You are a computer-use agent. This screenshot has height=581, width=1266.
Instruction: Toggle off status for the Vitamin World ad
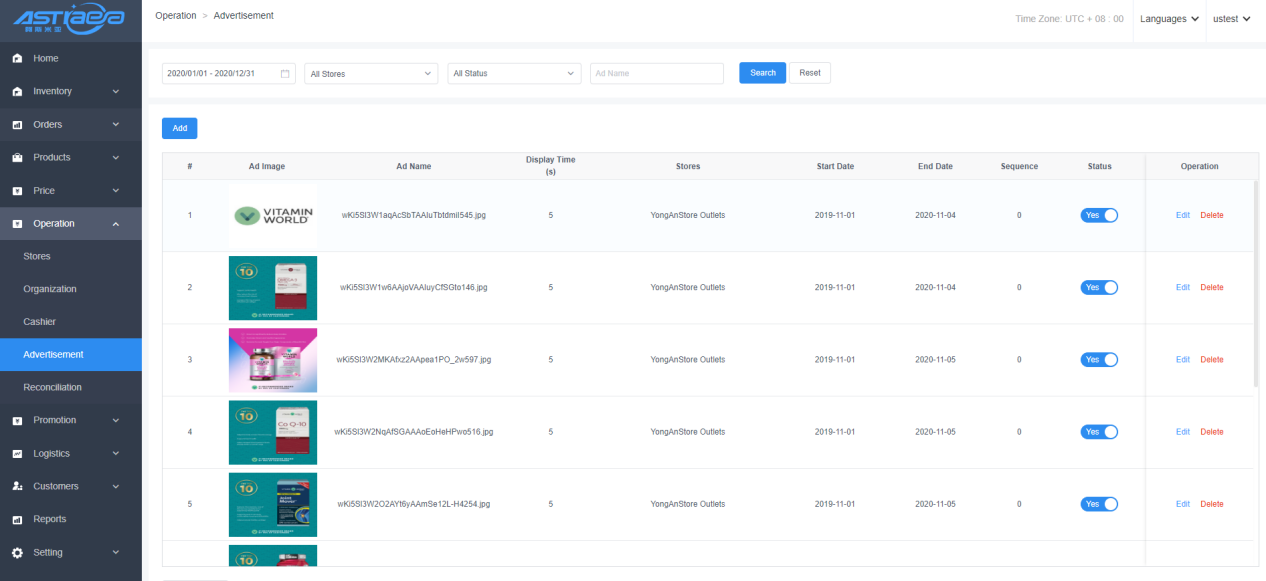point(1098,215)
